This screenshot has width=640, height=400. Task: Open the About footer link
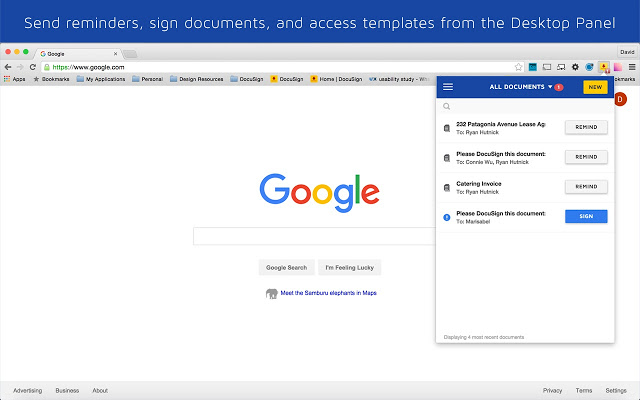coord(100,391)
